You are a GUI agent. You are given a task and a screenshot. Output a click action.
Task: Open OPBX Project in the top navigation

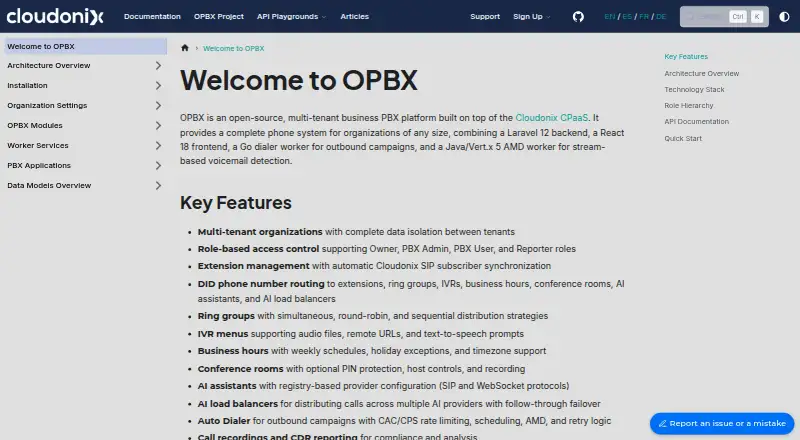point(218,16)
